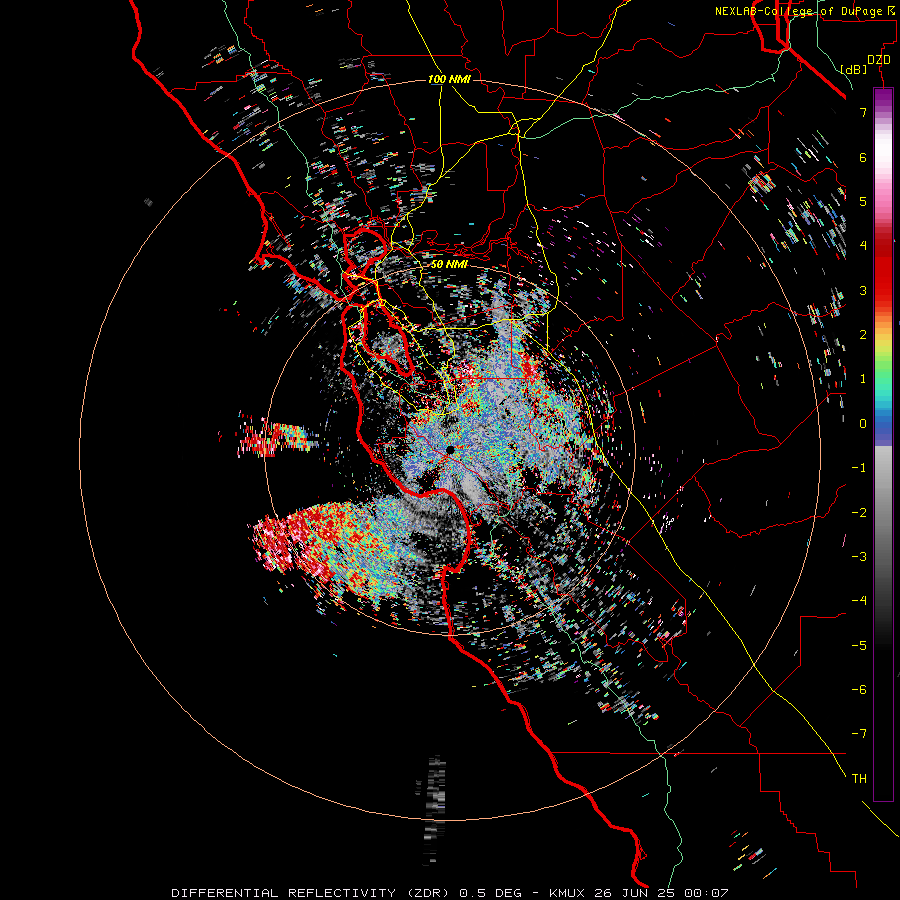Click the 0 value on the color scale
The width and height of the screenshot is (900, 900).
(x=863, y=424)
